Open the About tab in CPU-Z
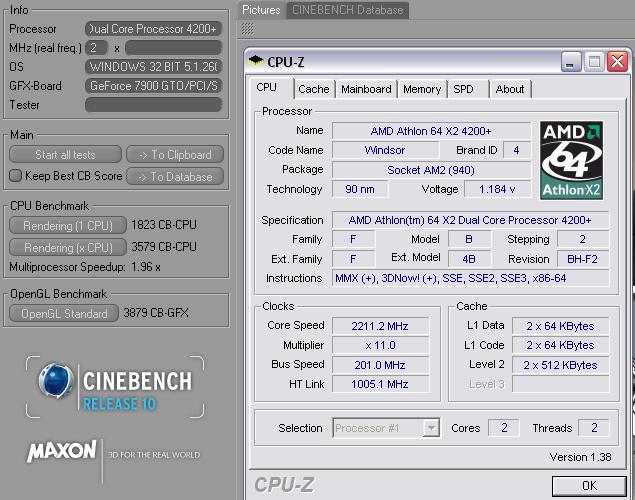 point(510,89)
